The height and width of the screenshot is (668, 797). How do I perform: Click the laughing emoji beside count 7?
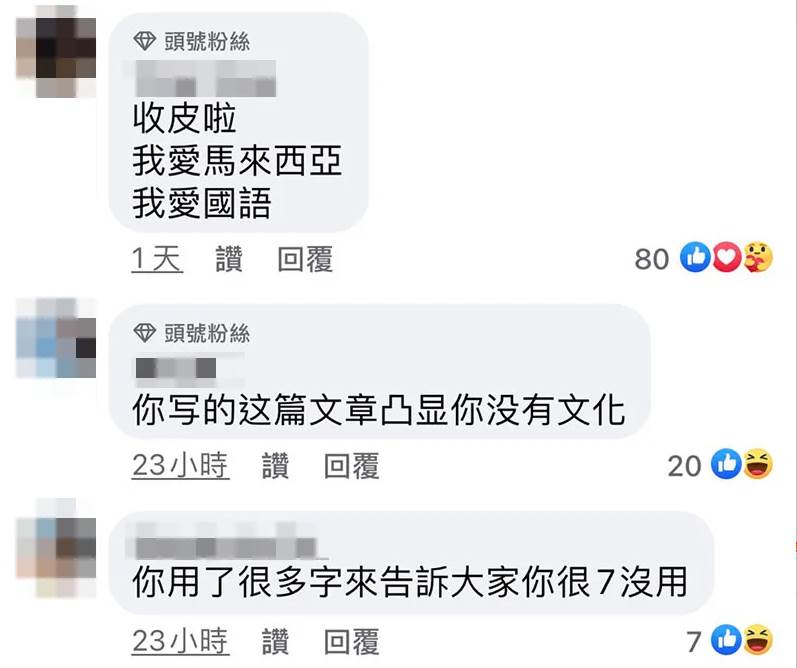[758, 640]
